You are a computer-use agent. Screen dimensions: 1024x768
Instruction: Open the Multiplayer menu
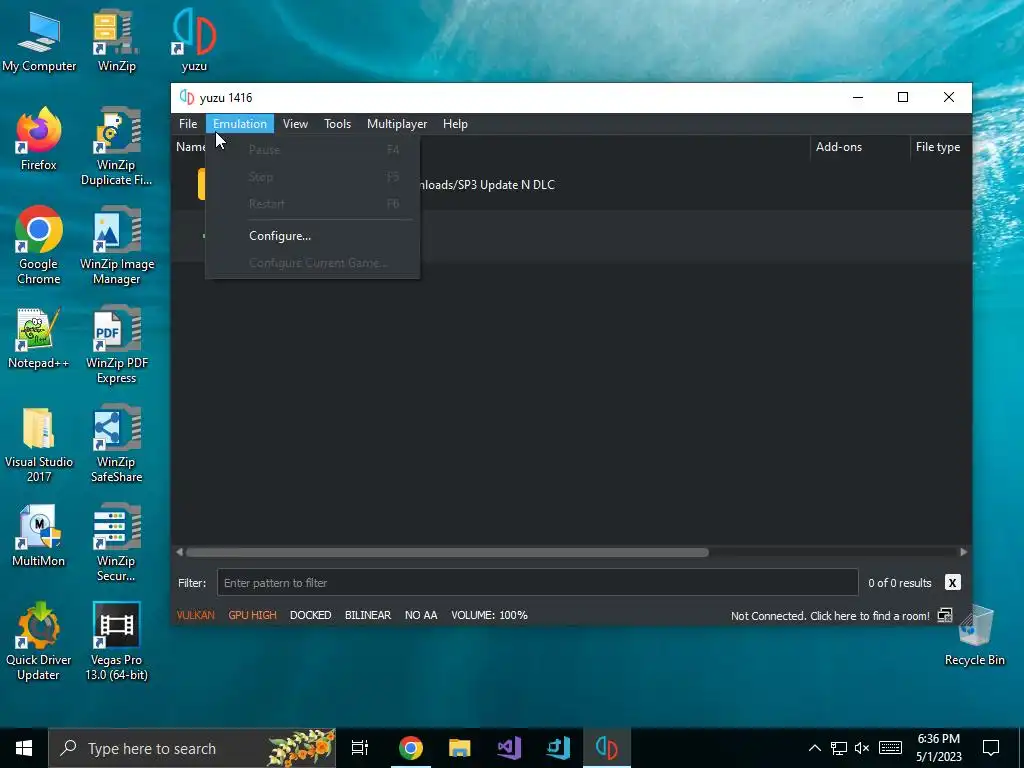396,124
